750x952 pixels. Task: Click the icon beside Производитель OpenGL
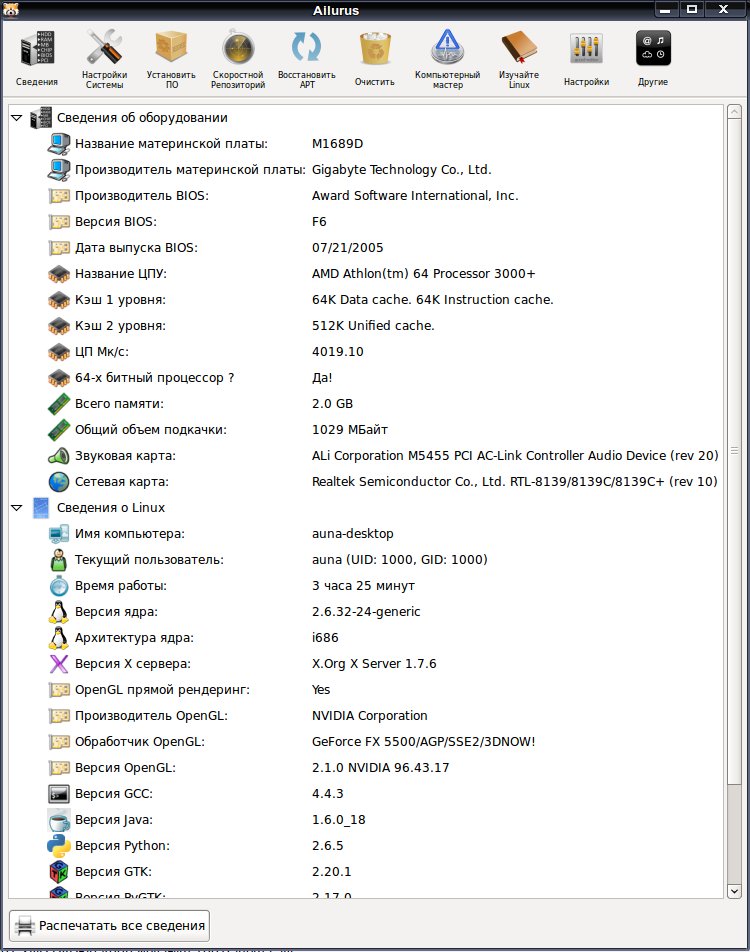point(59,716)
